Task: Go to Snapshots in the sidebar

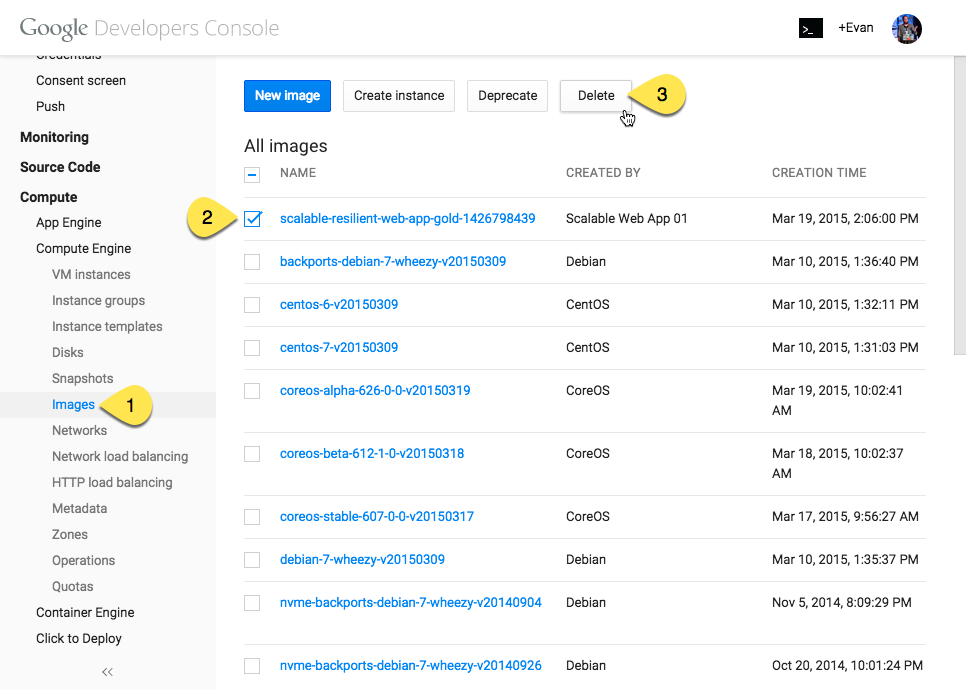Action: (83, 378)
